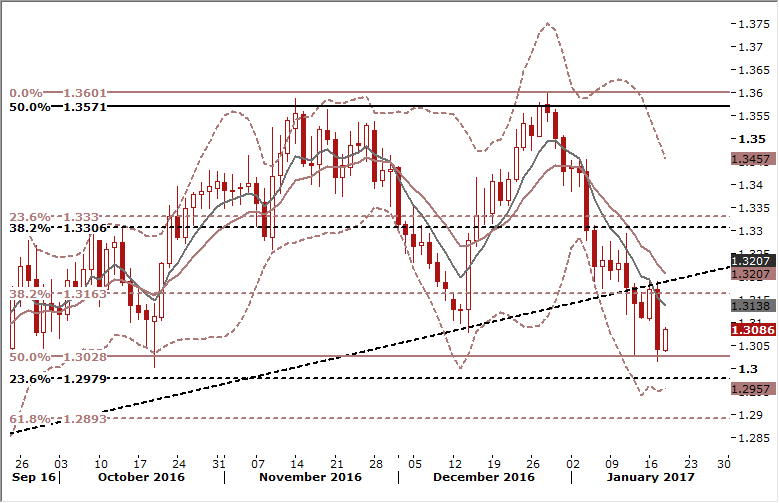Select the date tick 31
Viewport: 779px width, 503px height.
tap(219, 464)
